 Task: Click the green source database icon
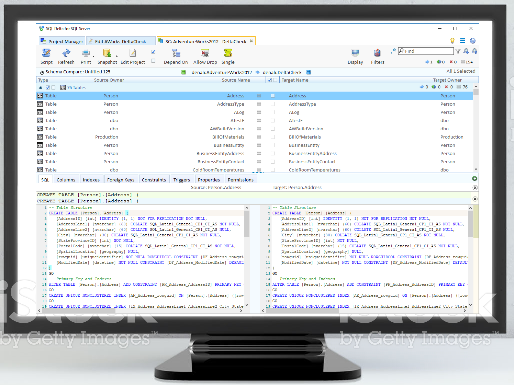pyautogui.click(x=183, y=72)
